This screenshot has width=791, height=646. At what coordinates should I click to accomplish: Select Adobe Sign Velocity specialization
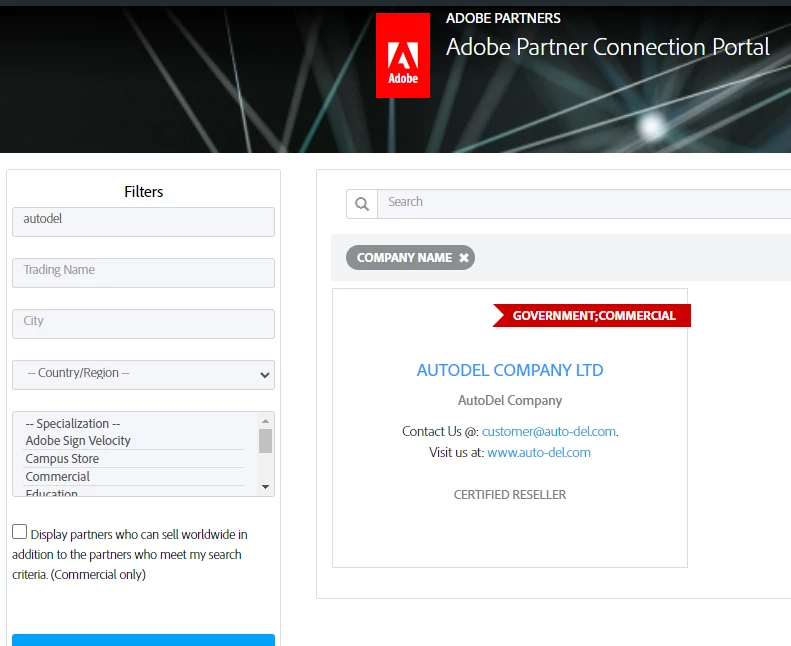78,441
